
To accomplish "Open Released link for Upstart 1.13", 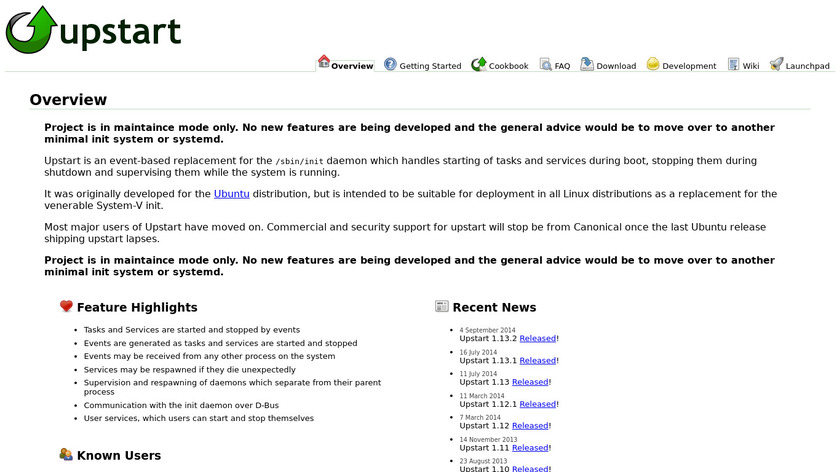I will 530,382.
